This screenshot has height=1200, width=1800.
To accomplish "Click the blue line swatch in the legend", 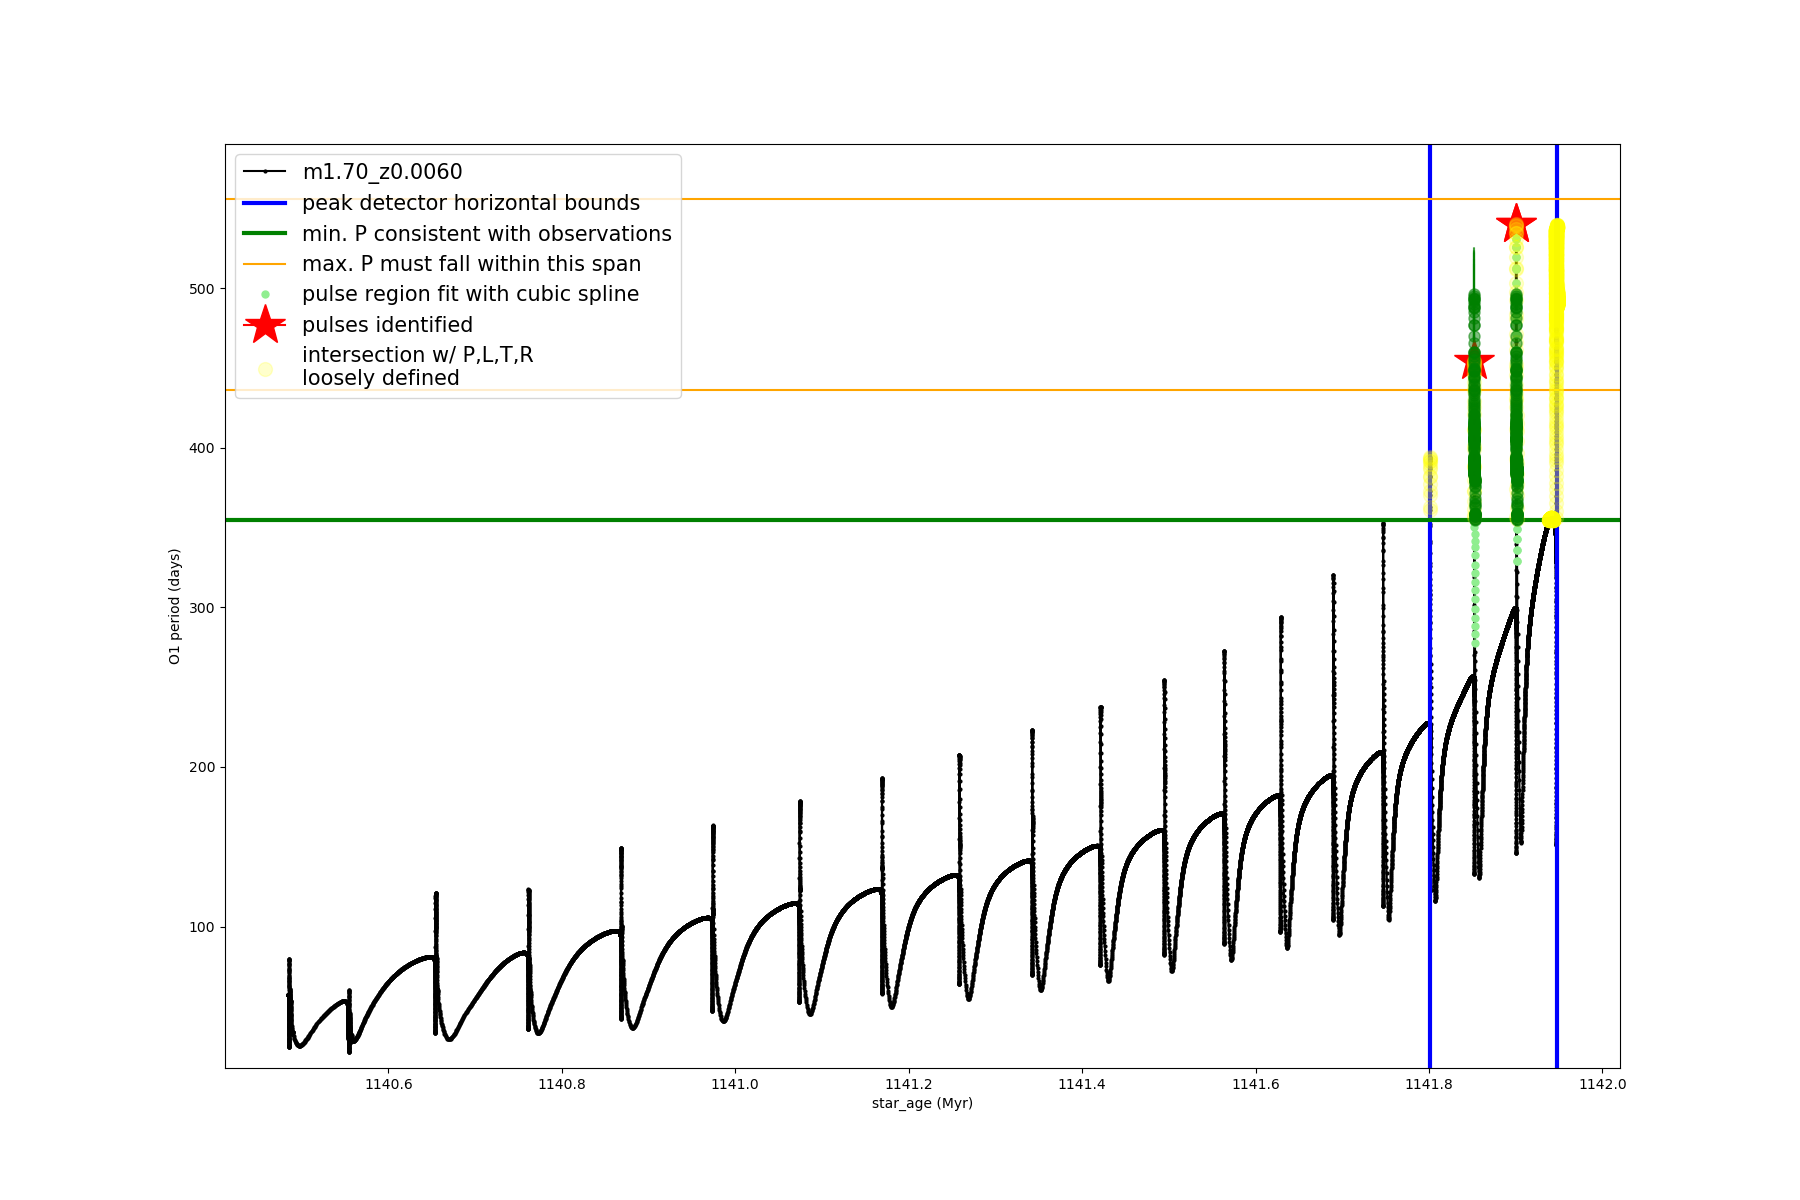I will (x=265, y=203).
